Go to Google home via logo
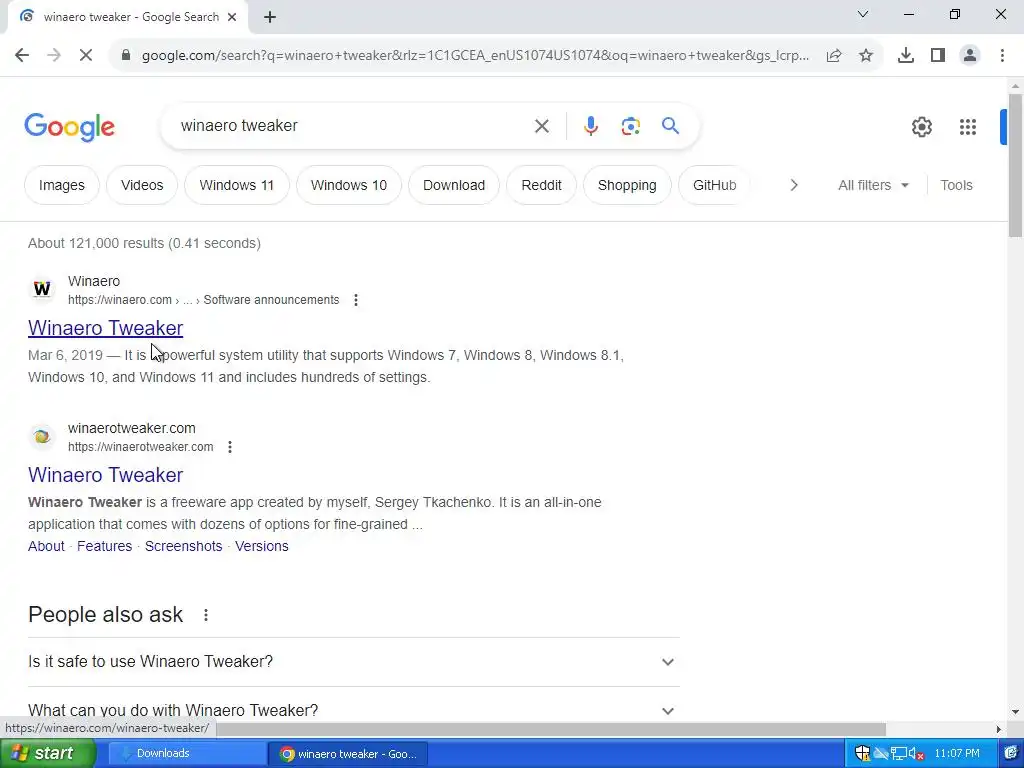Screen dimensions: 1024x768 click(x=69, y=127)
